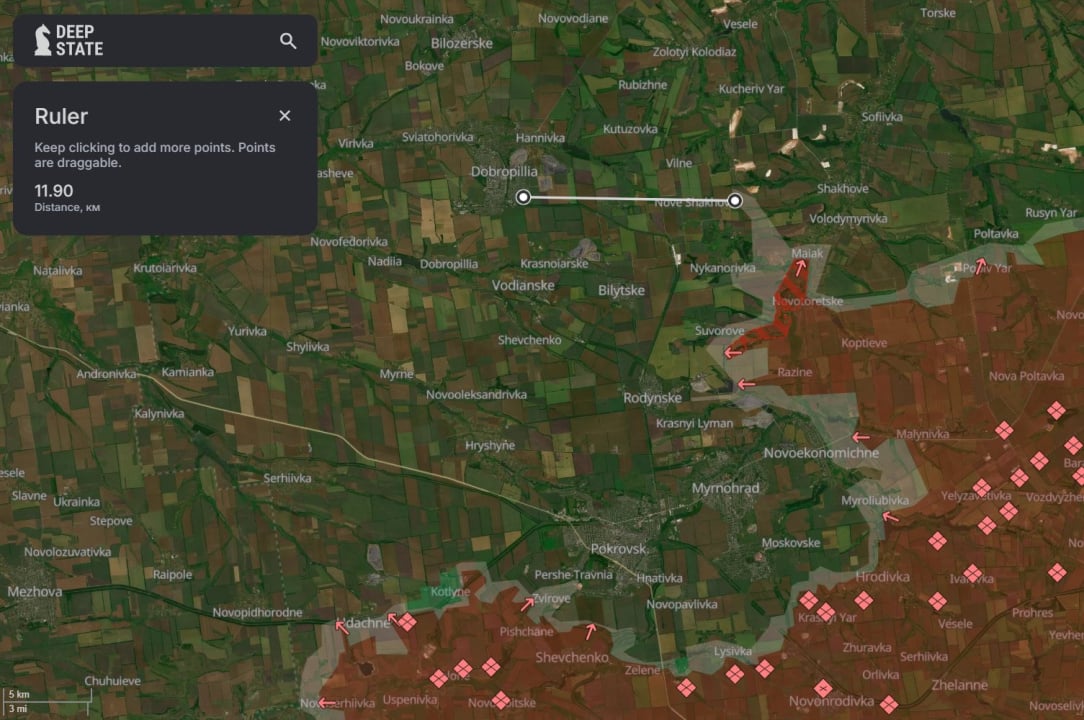Click the attack arrow left of Udachne
Screen dimensions: 1084x720
pos(342,627)
